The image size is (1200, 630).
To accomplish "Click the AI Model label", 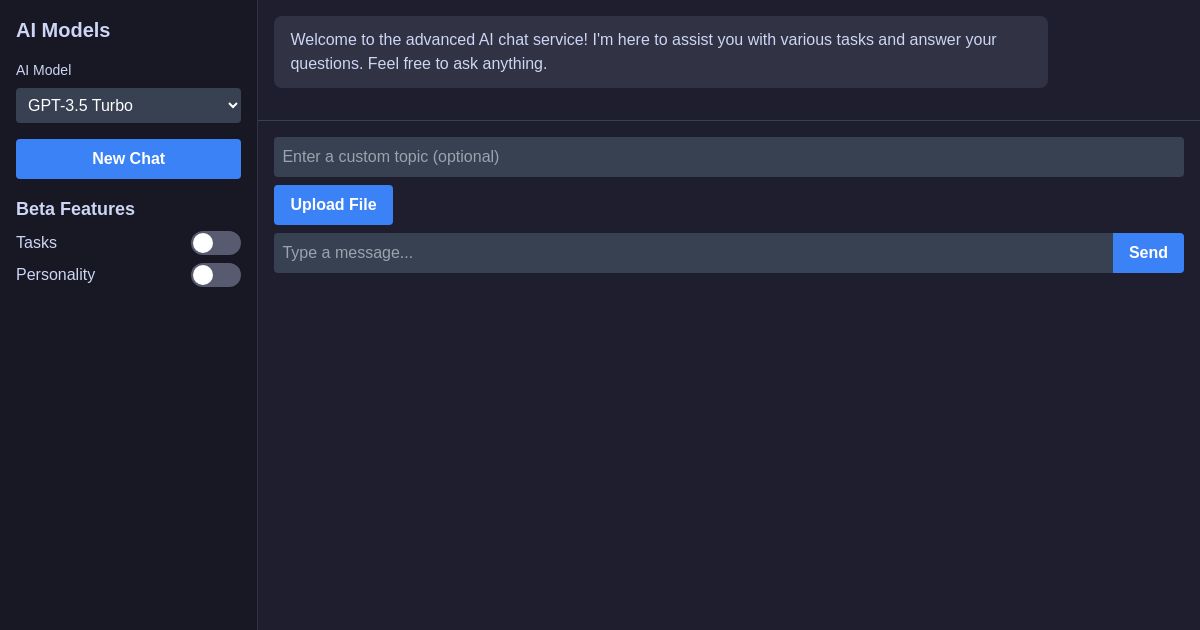I will 43,70.
